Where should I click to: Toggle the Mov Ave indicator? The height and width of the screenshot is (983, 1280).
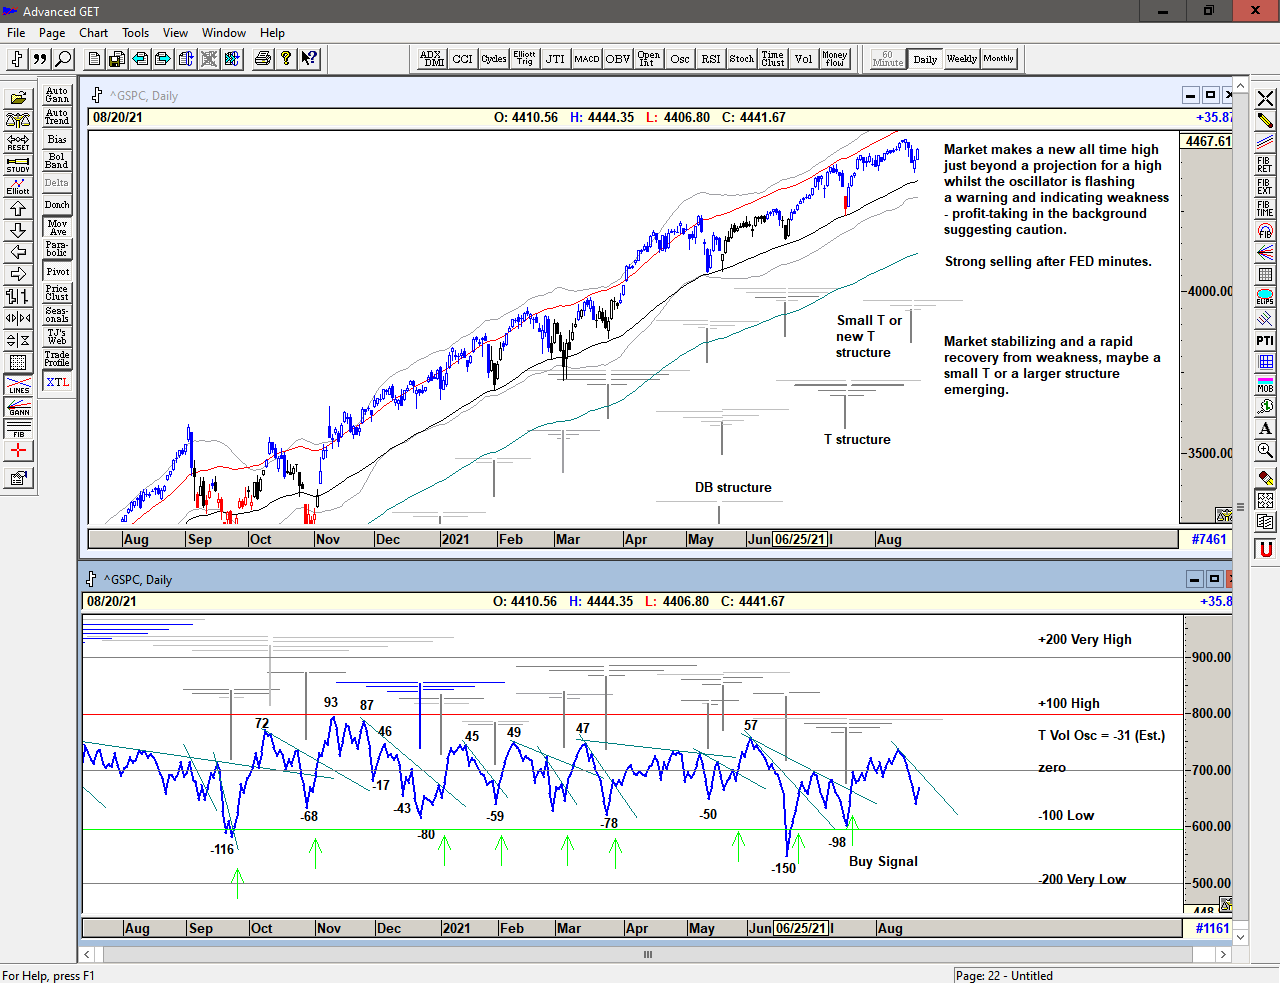click(x=57, y=227)
